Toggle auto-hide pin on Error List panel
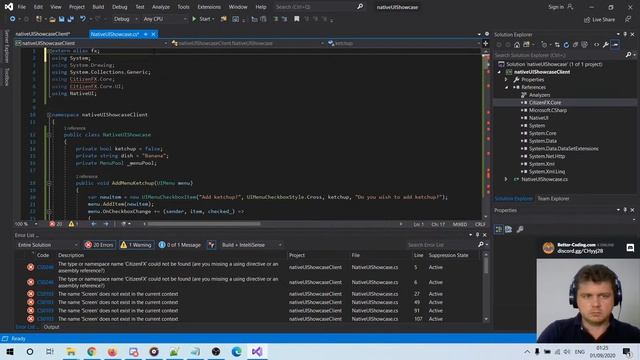The height and width of the screenshot is (360, 640). pyautogui.click(x=477, y=235)
